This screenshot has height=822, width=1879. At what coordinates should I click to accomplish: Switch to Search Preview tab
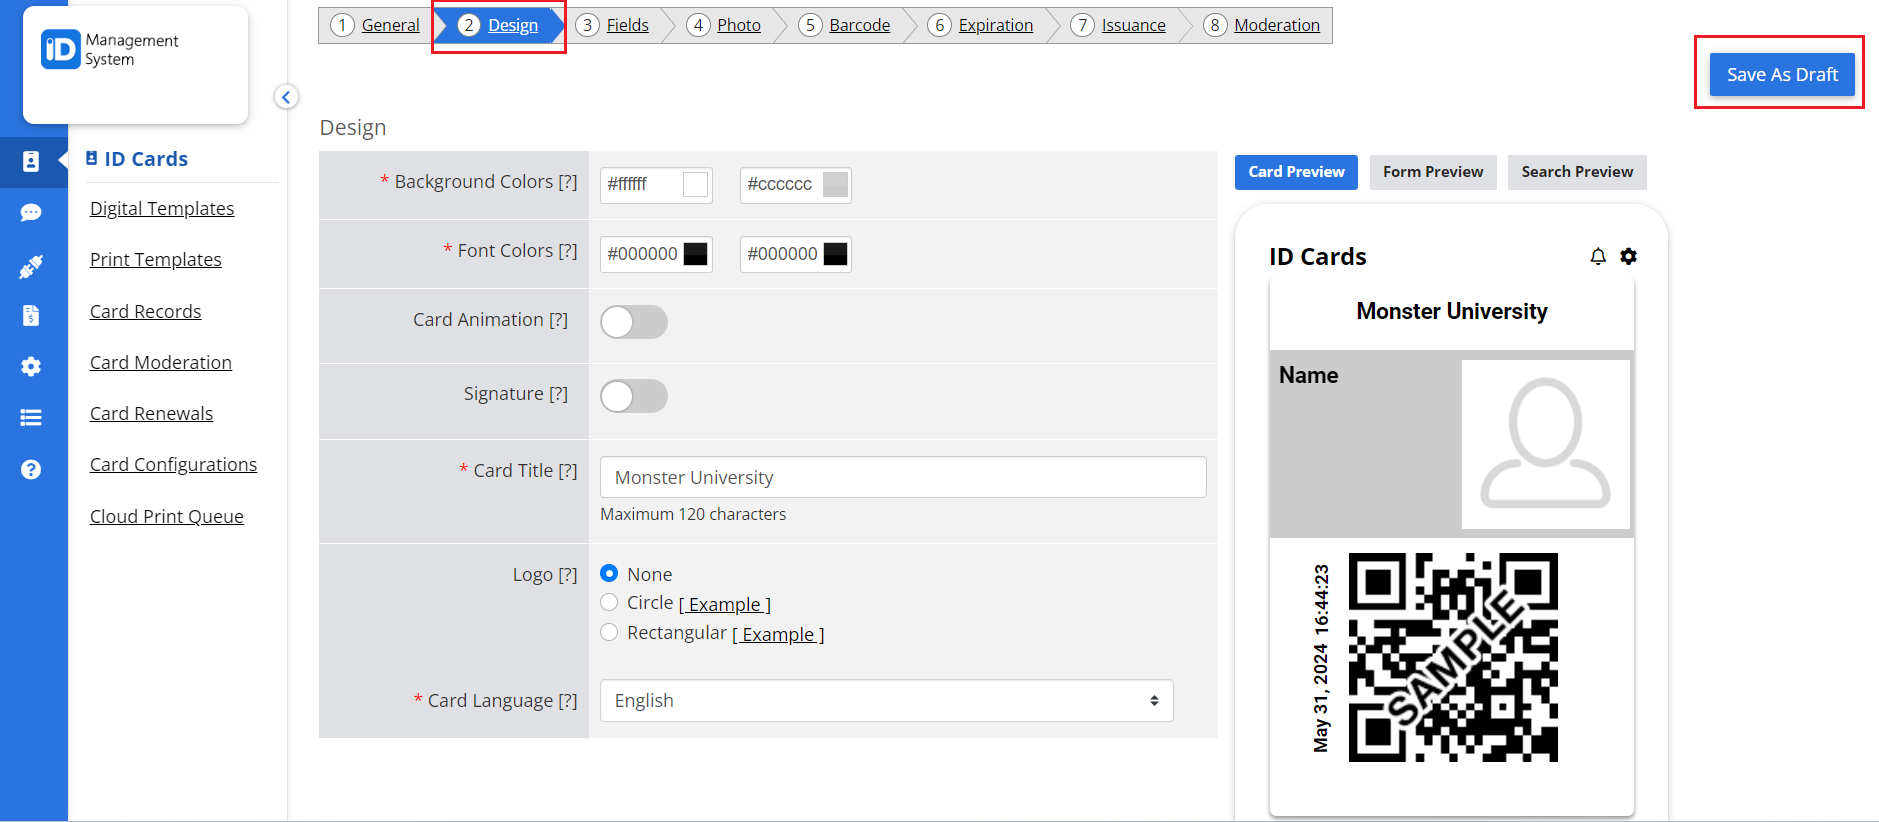[x=1577, y=172]
